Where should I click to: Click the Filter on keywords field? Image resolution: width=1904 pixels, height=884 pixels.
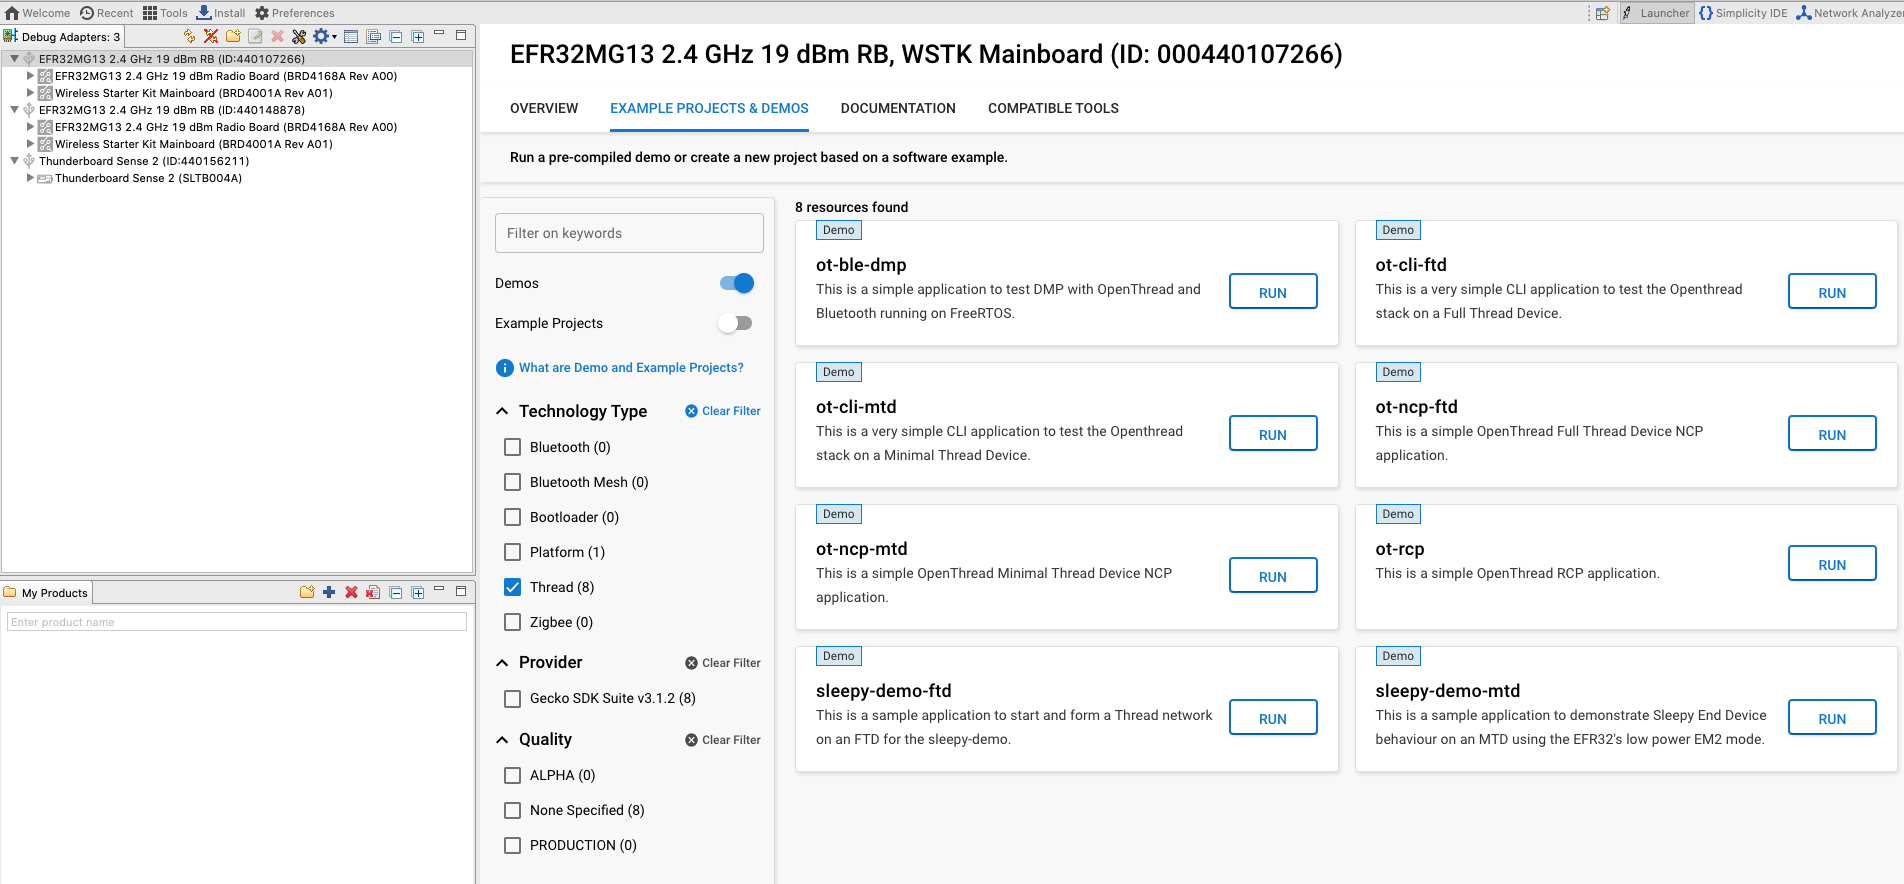click(628, 233)
